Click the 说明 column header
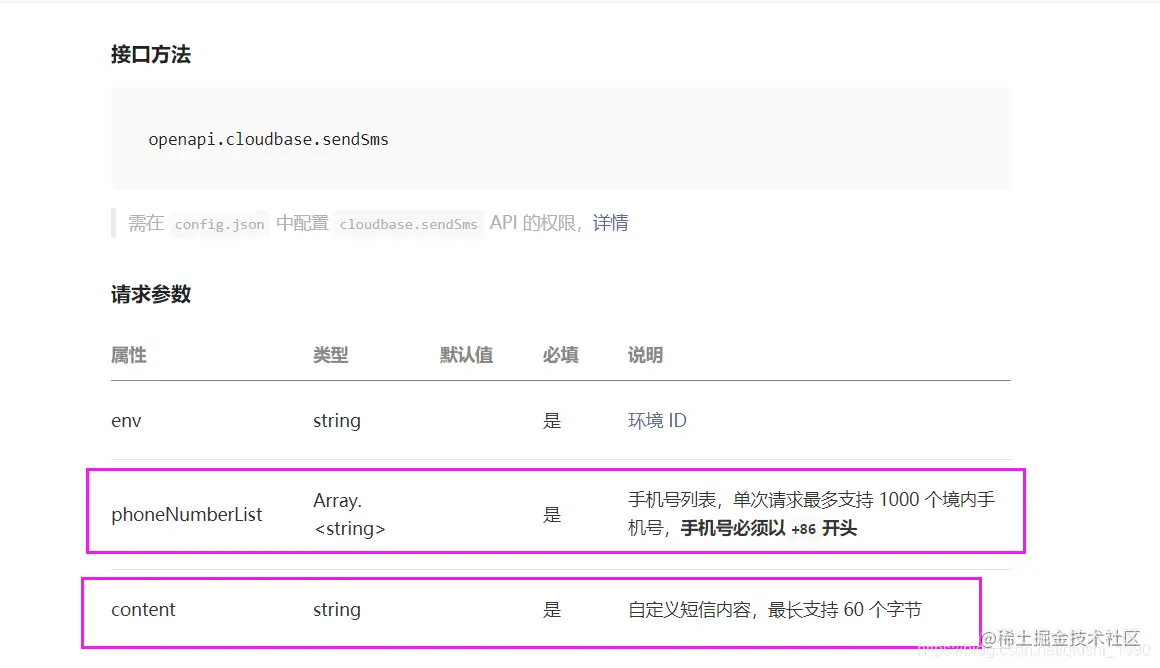This screenshot has width=1160, height=668. (x=645, y=355)
